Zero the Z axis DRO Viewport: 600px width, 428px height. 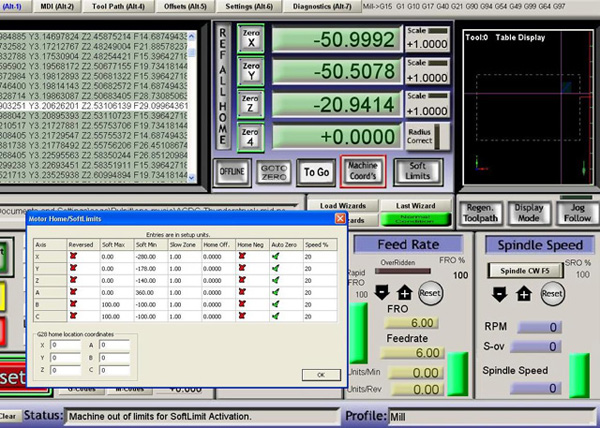tap(251, 104)
